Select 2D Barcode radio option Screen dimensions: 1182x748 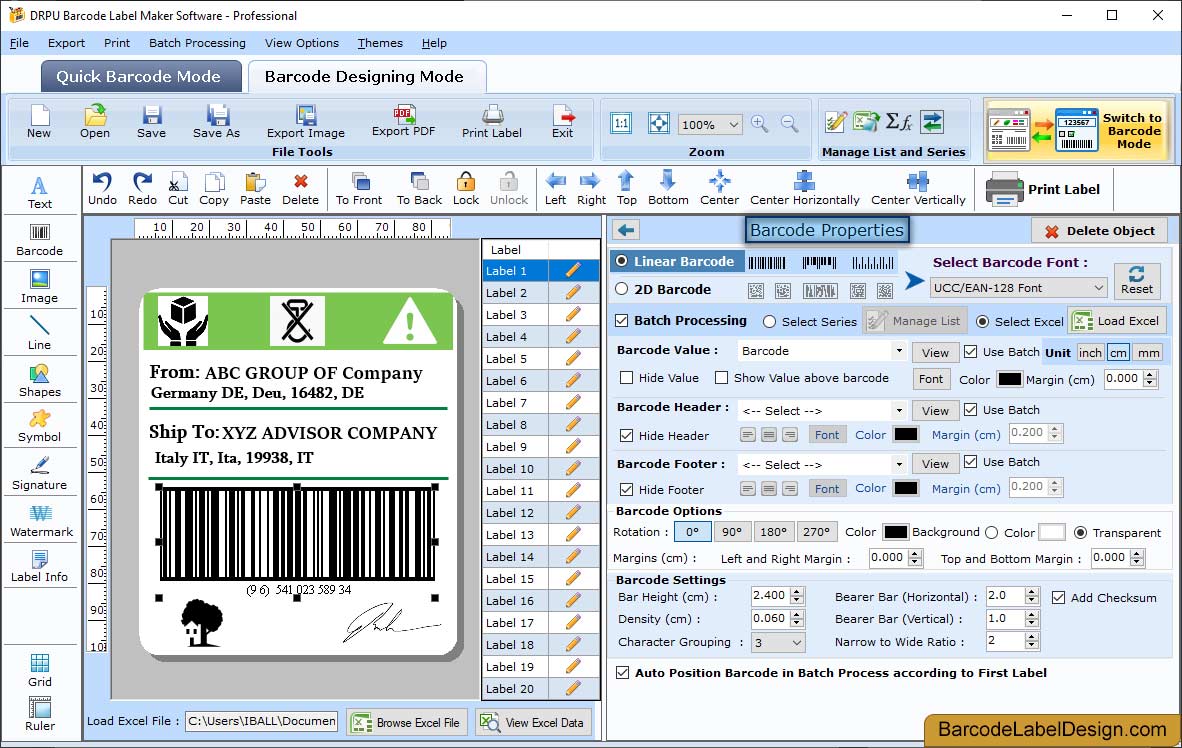[621, 289]
